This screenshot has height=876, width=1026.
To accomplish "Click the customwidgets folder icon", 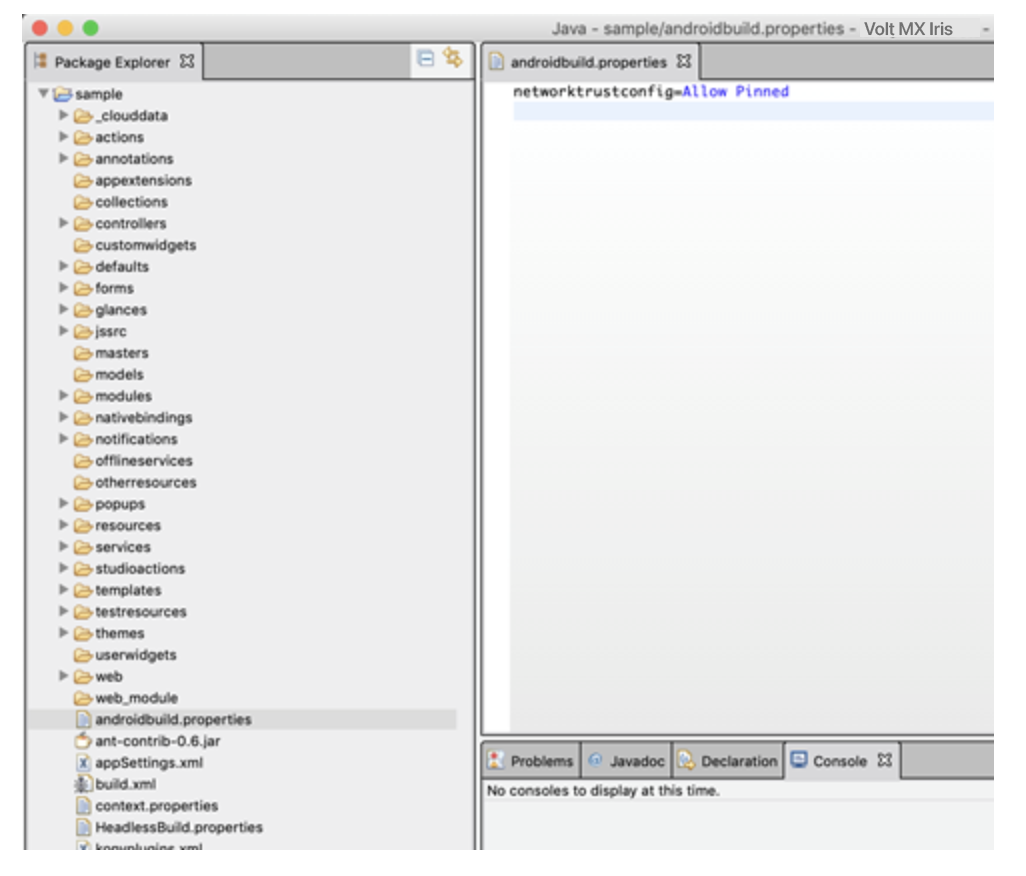I will click(83, 245).
